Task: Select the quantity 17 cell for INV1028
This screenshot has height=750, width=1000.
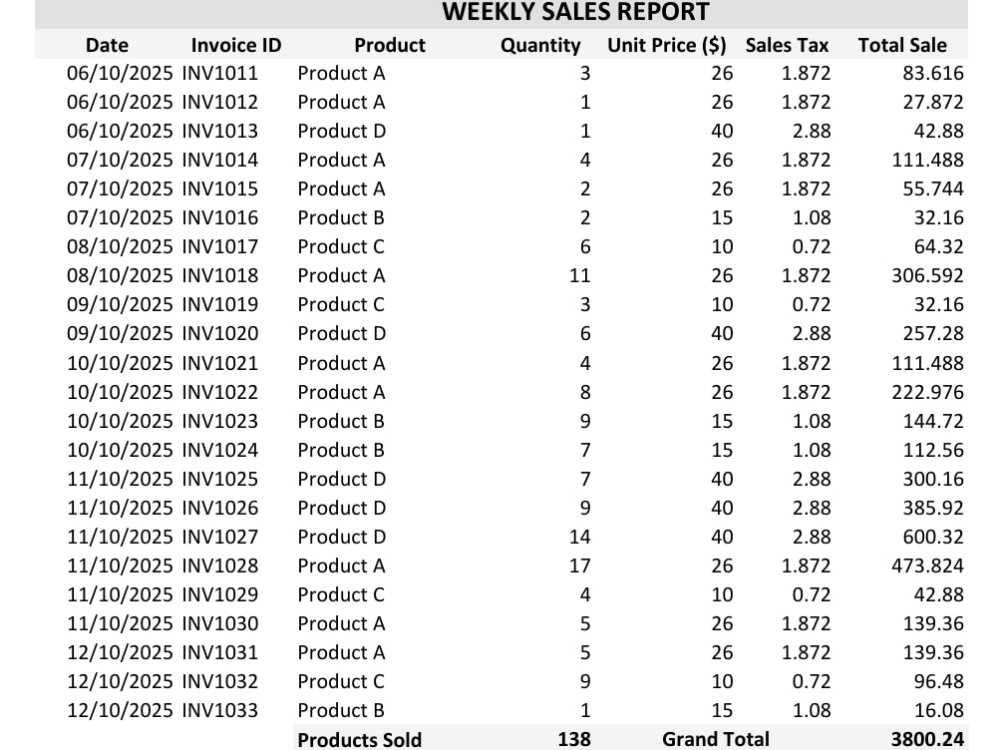Action: pos(579,566)
